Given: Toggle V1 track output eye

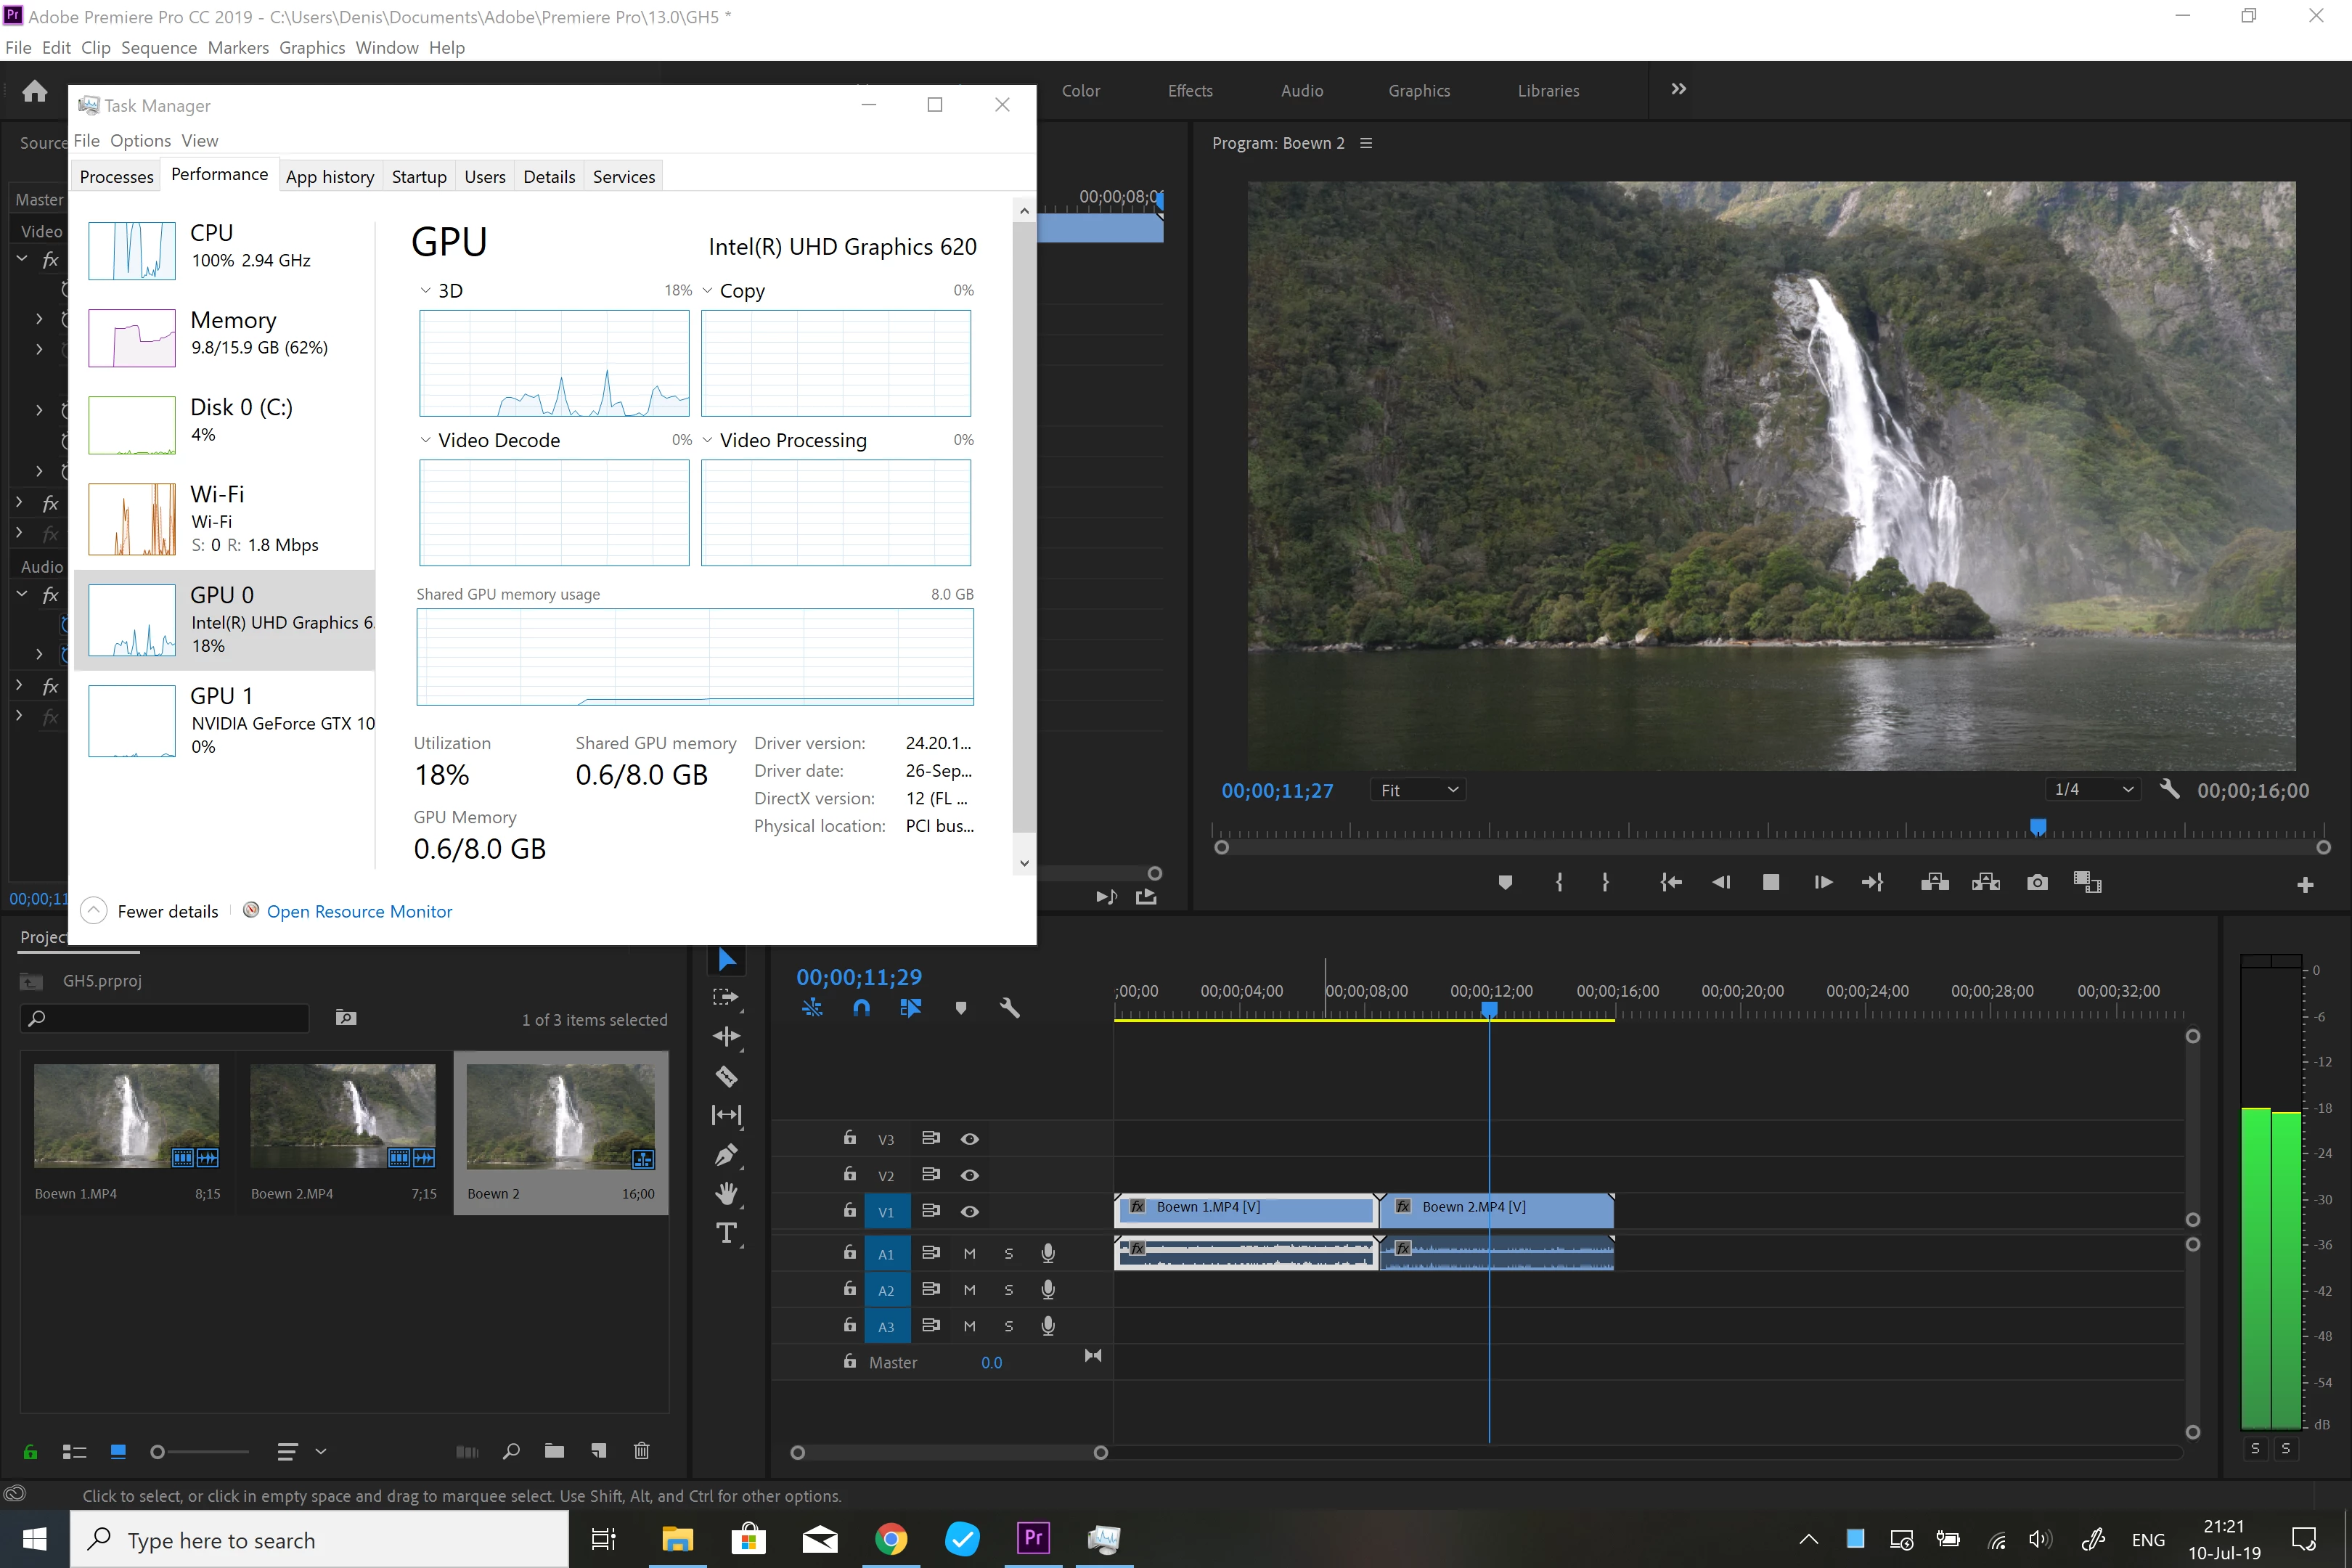Looking at the screenshot, I should tap(969, 1211).
